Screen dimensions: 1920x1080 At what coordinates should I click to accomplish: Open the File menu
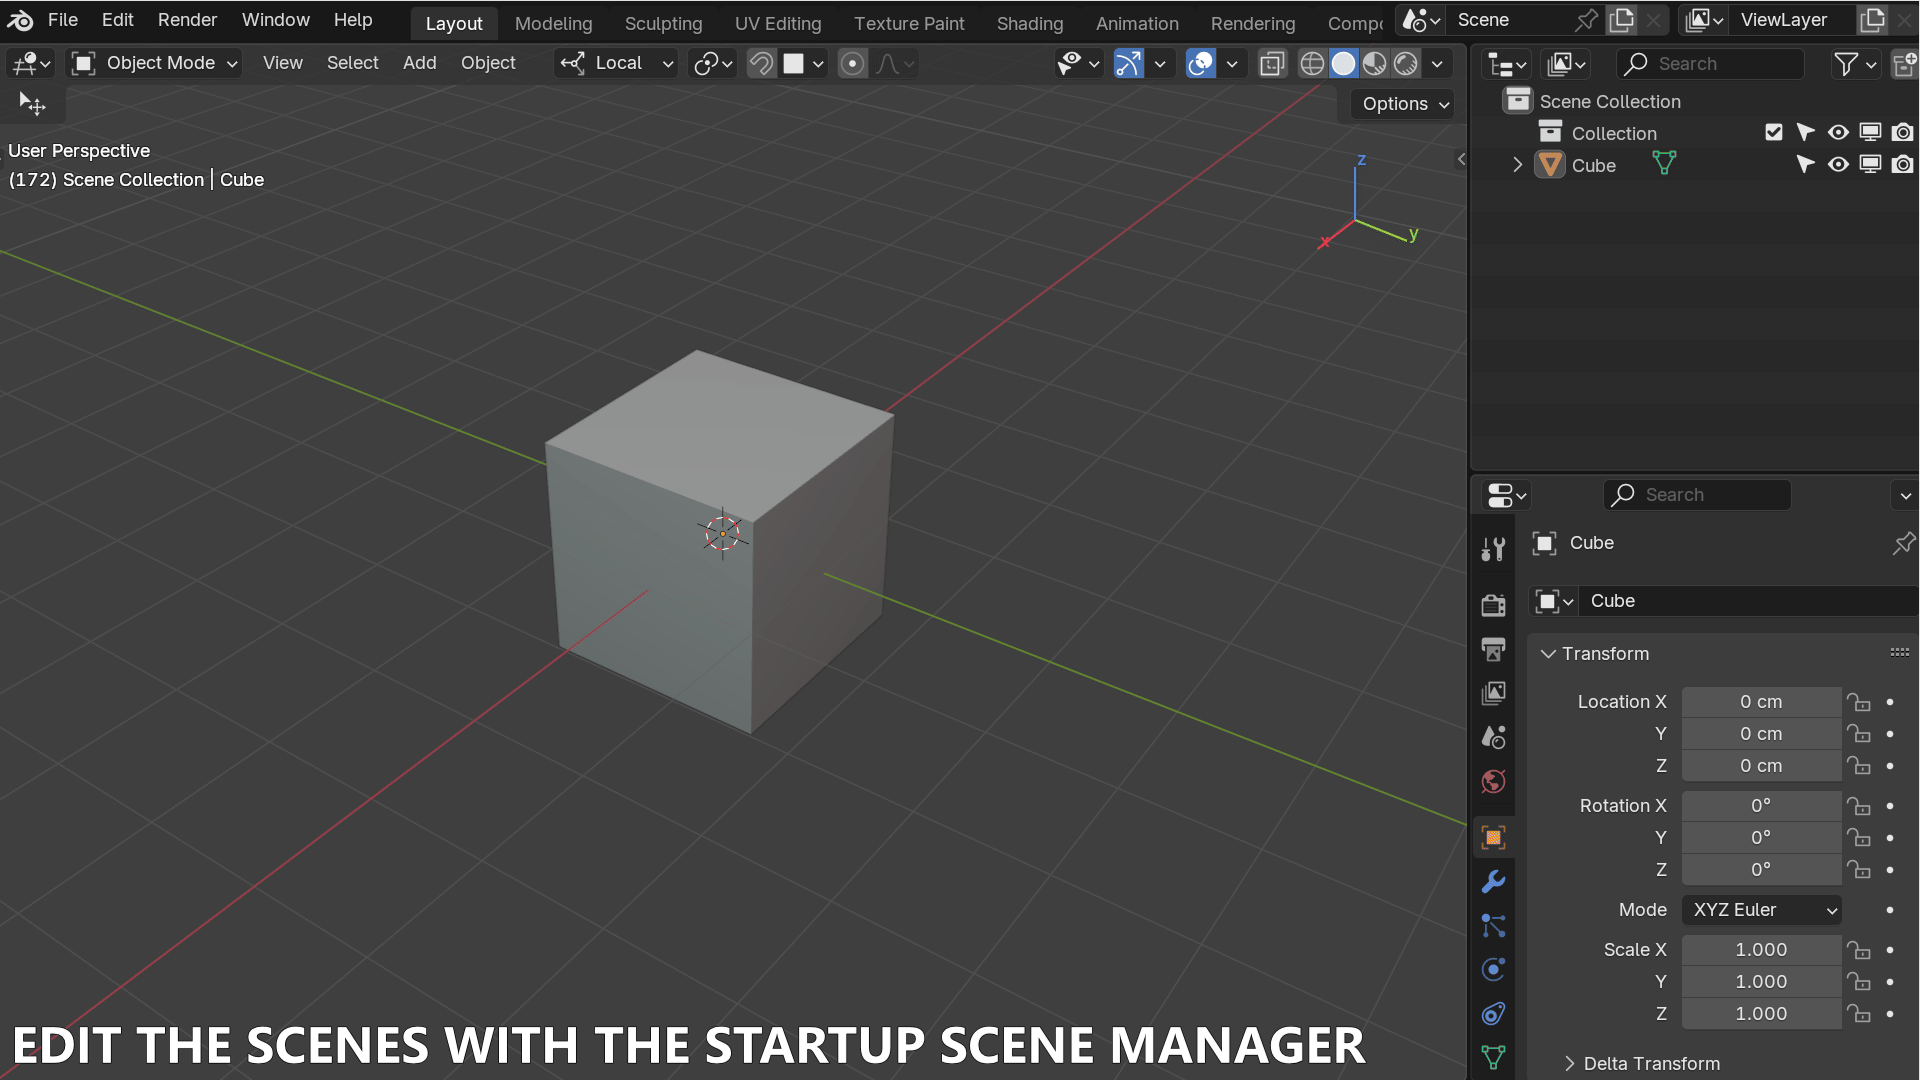62,20
